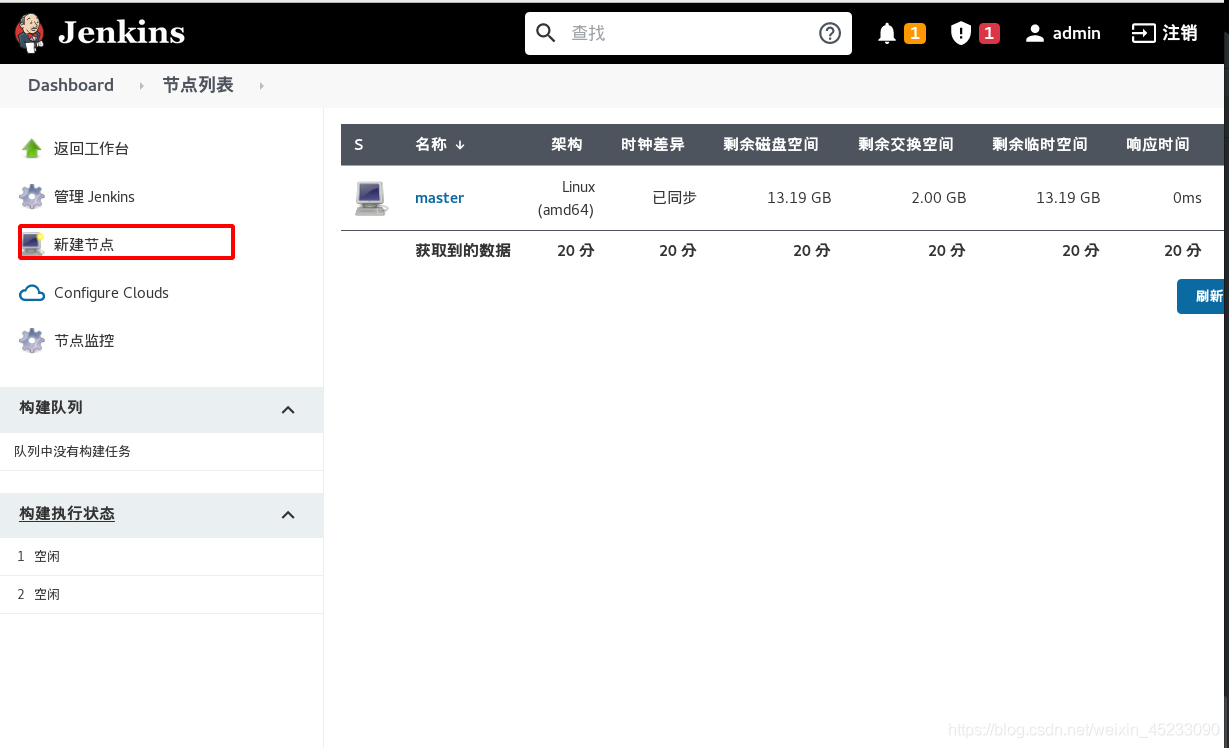Screen dimensions: 1229x748
Task: Collapse the 构建队列 panel chevron
Action: click(x=288, y=409)
